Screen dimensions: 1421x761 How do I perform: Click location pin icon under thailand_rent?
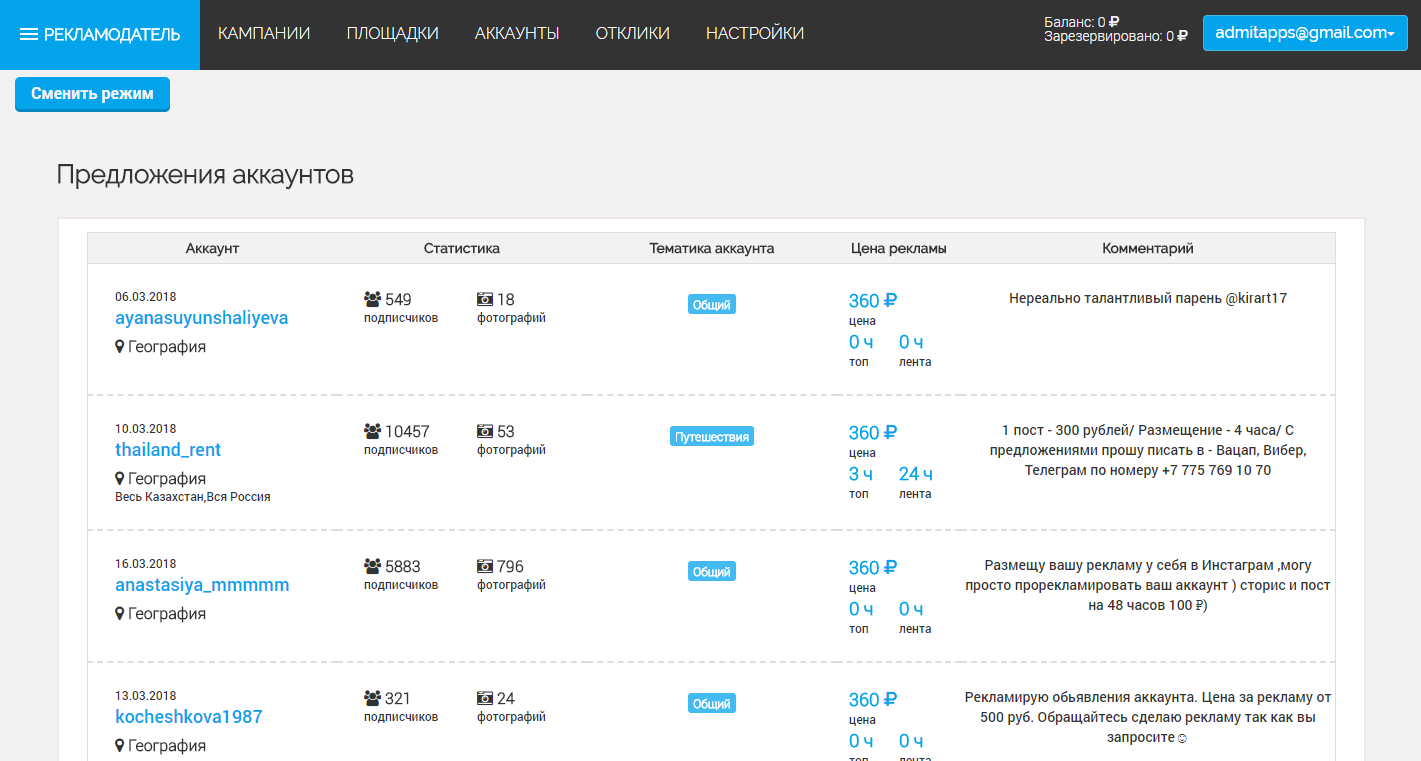click(120, 479)
